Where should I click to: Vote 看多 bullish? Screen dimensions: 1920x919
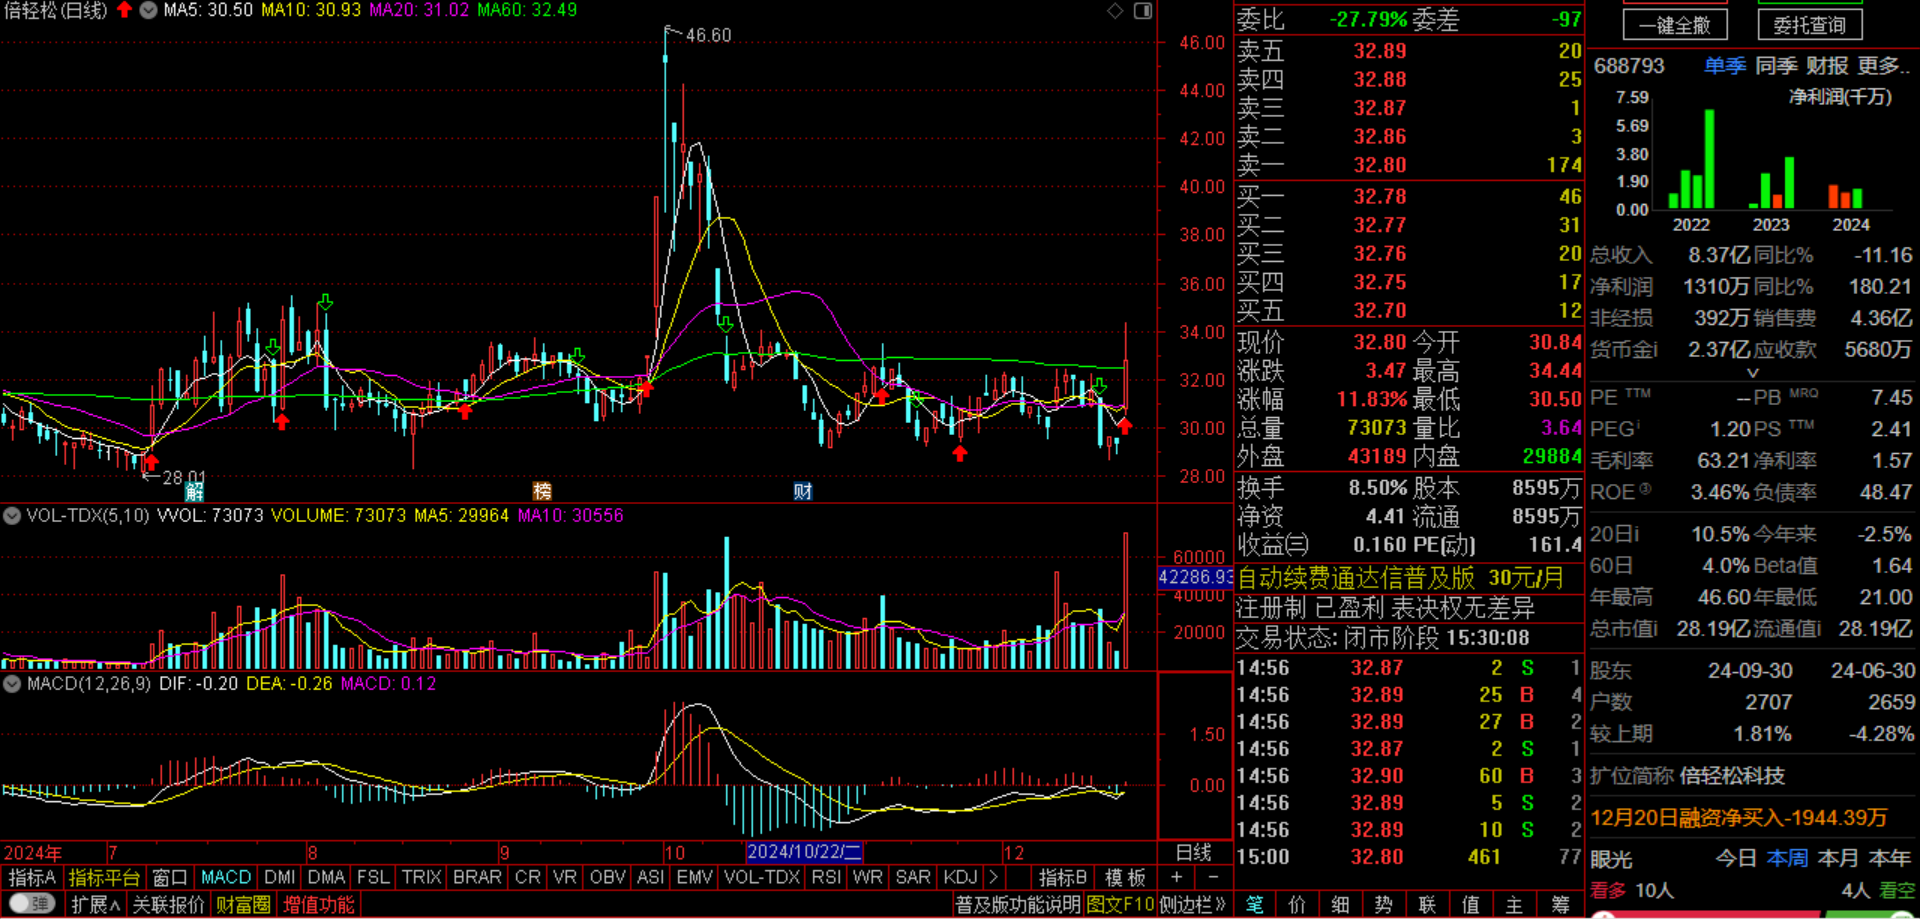point(1608,890)
